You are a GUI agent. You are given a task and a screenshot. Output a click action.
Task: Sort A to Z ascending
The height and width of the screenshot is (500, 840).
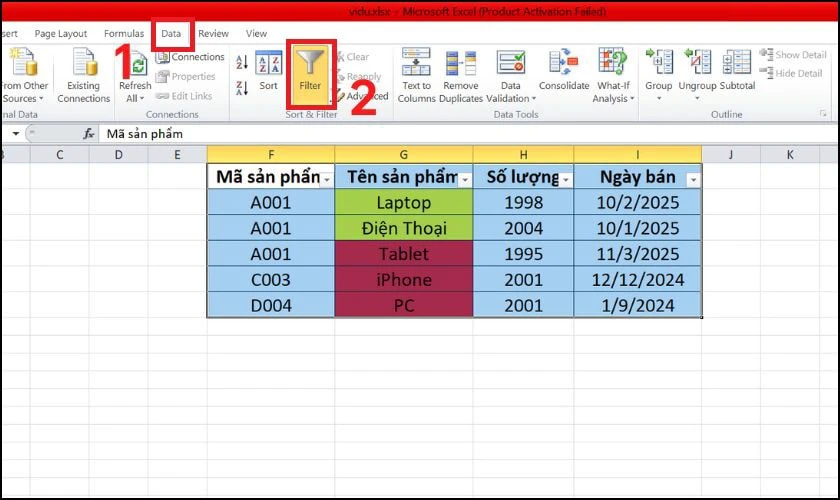(242, 62)
